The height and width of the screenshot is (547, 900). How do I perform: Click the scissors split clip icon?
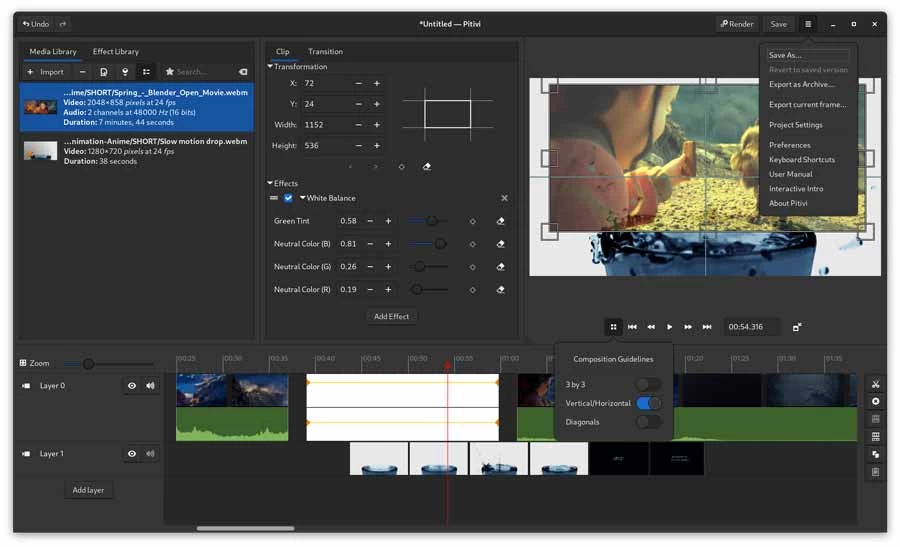(875, 384)
